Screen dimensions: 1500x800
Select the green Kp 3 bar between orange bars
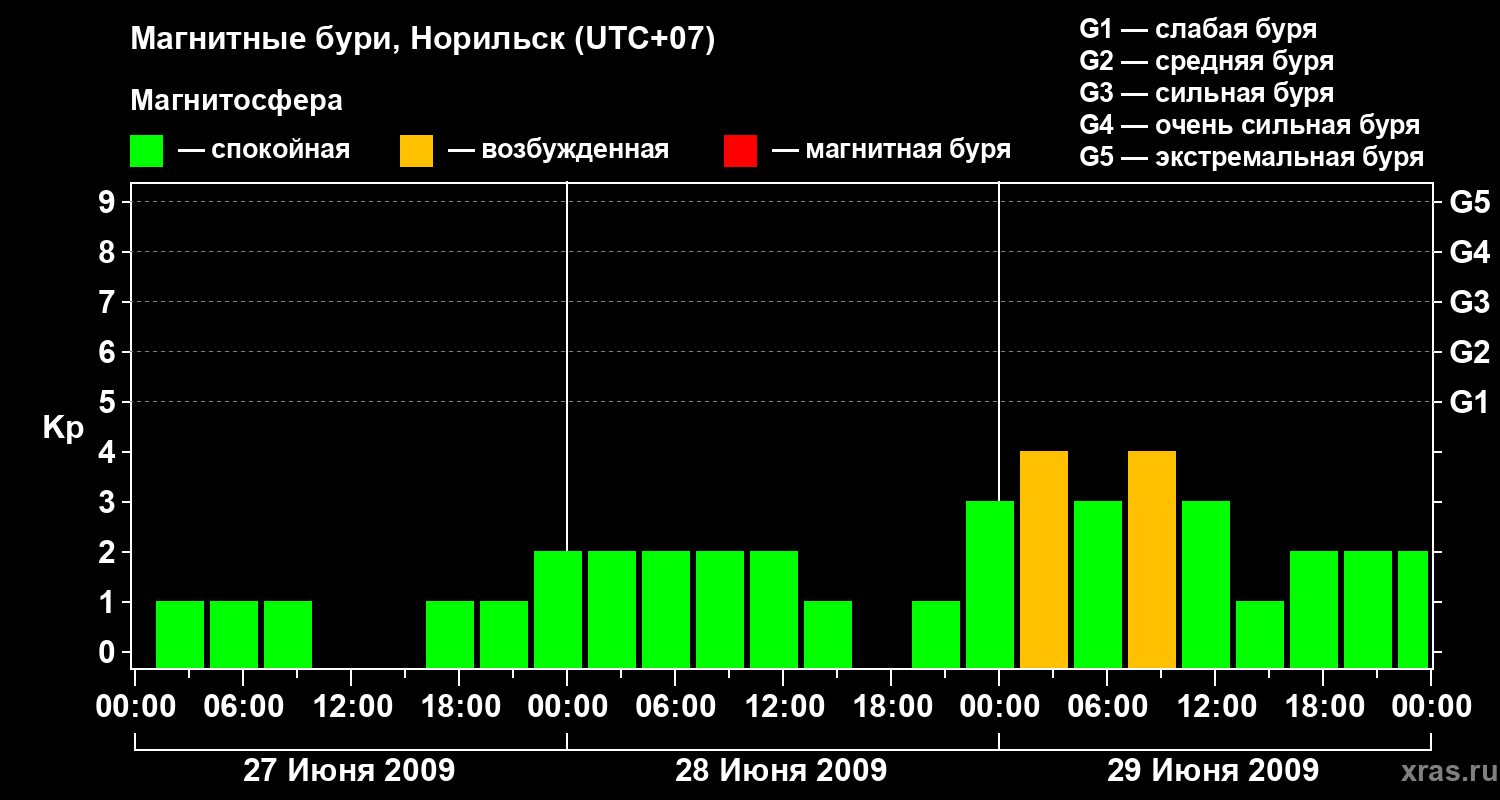click(1098, 584)
